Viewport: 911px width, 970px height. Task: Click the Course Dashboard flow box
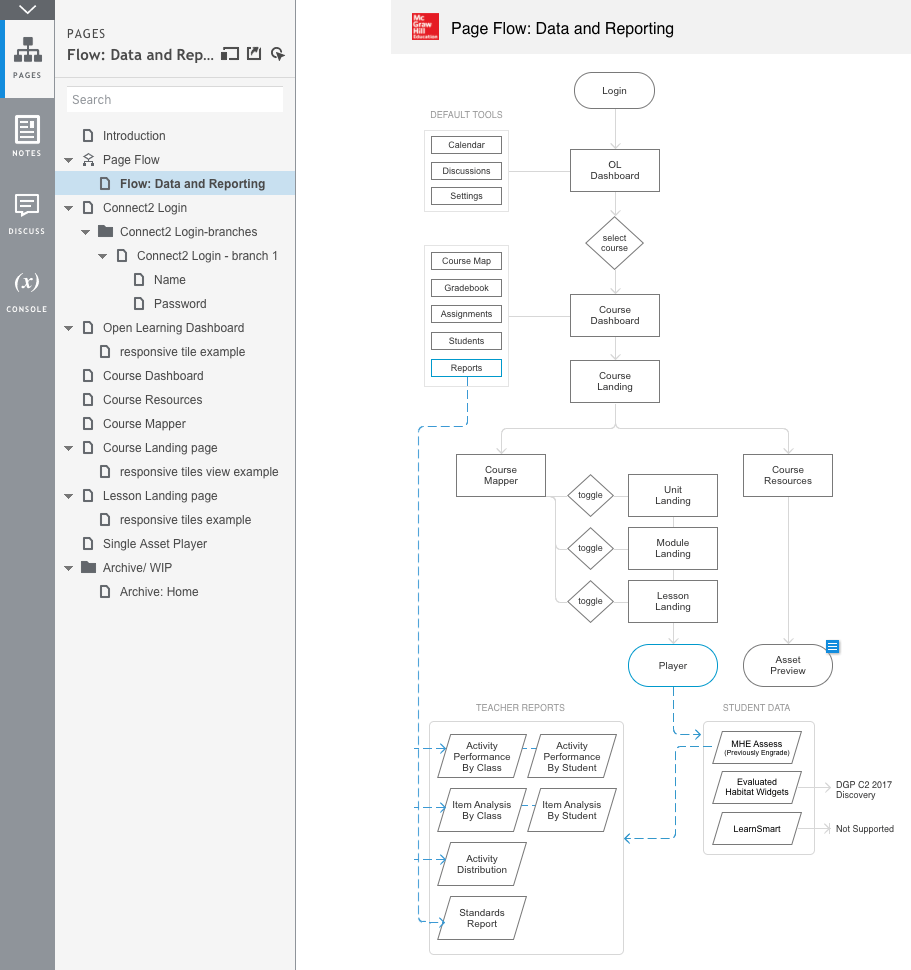(615, 315)
